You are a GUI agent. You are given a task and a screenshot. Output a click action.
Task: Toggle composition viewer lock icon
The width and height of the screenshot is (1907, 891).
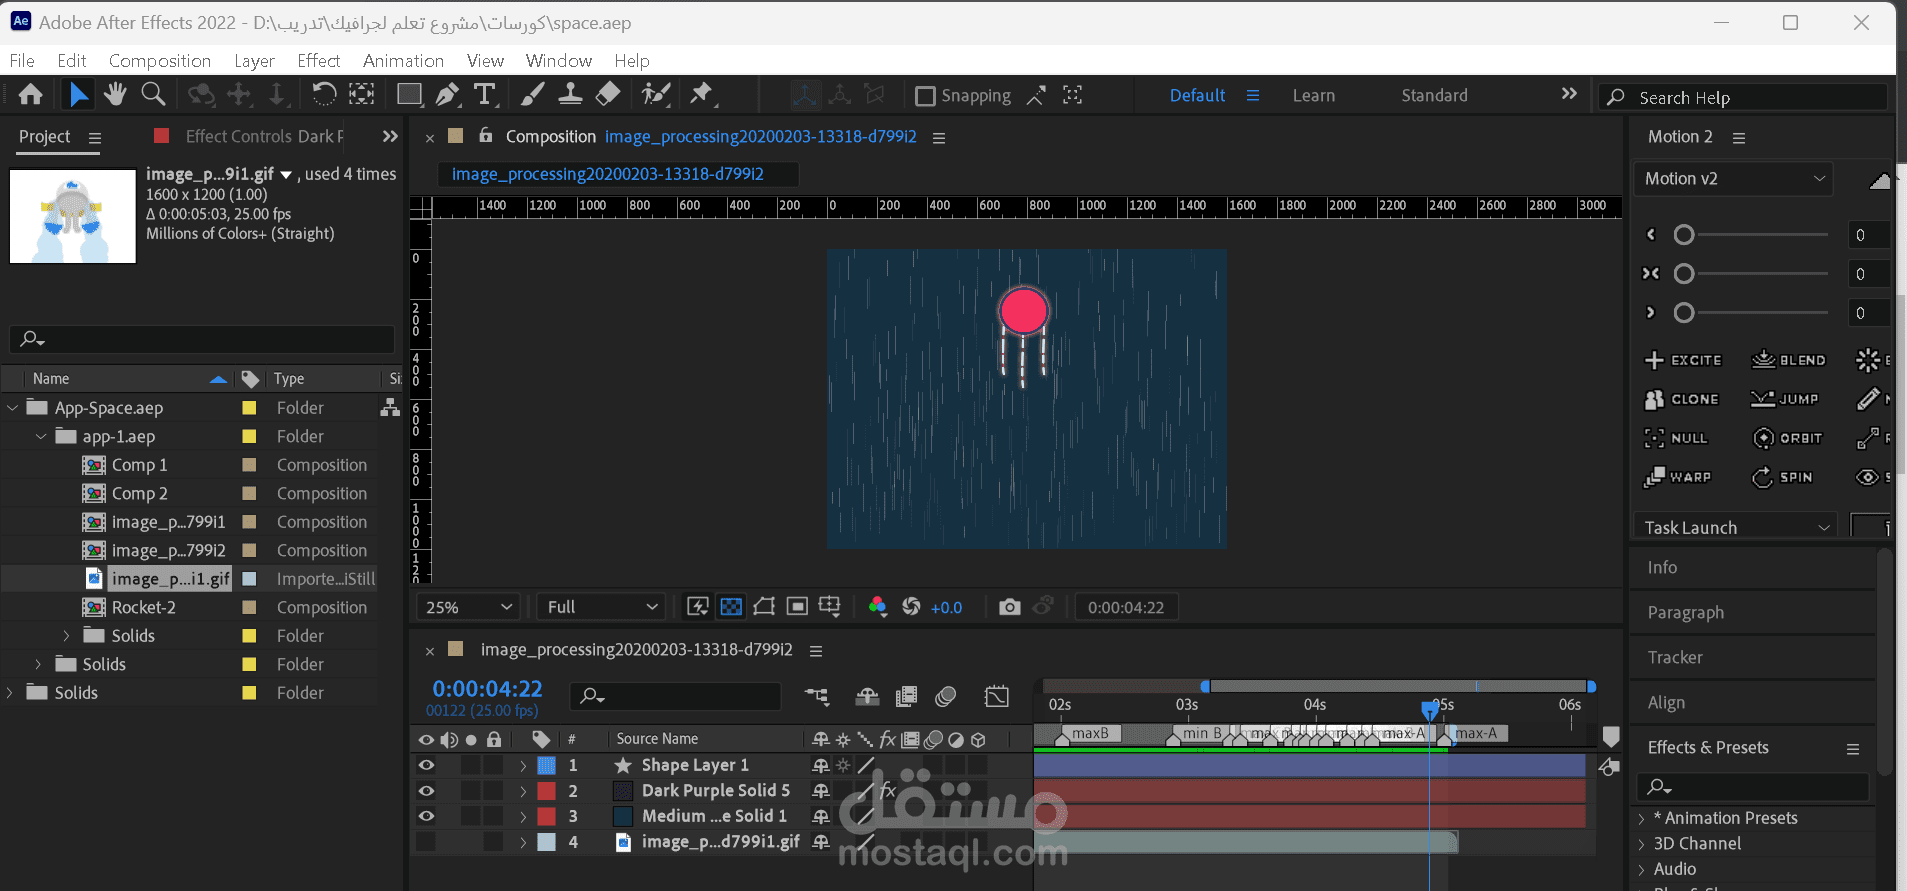tap(486, 136)
